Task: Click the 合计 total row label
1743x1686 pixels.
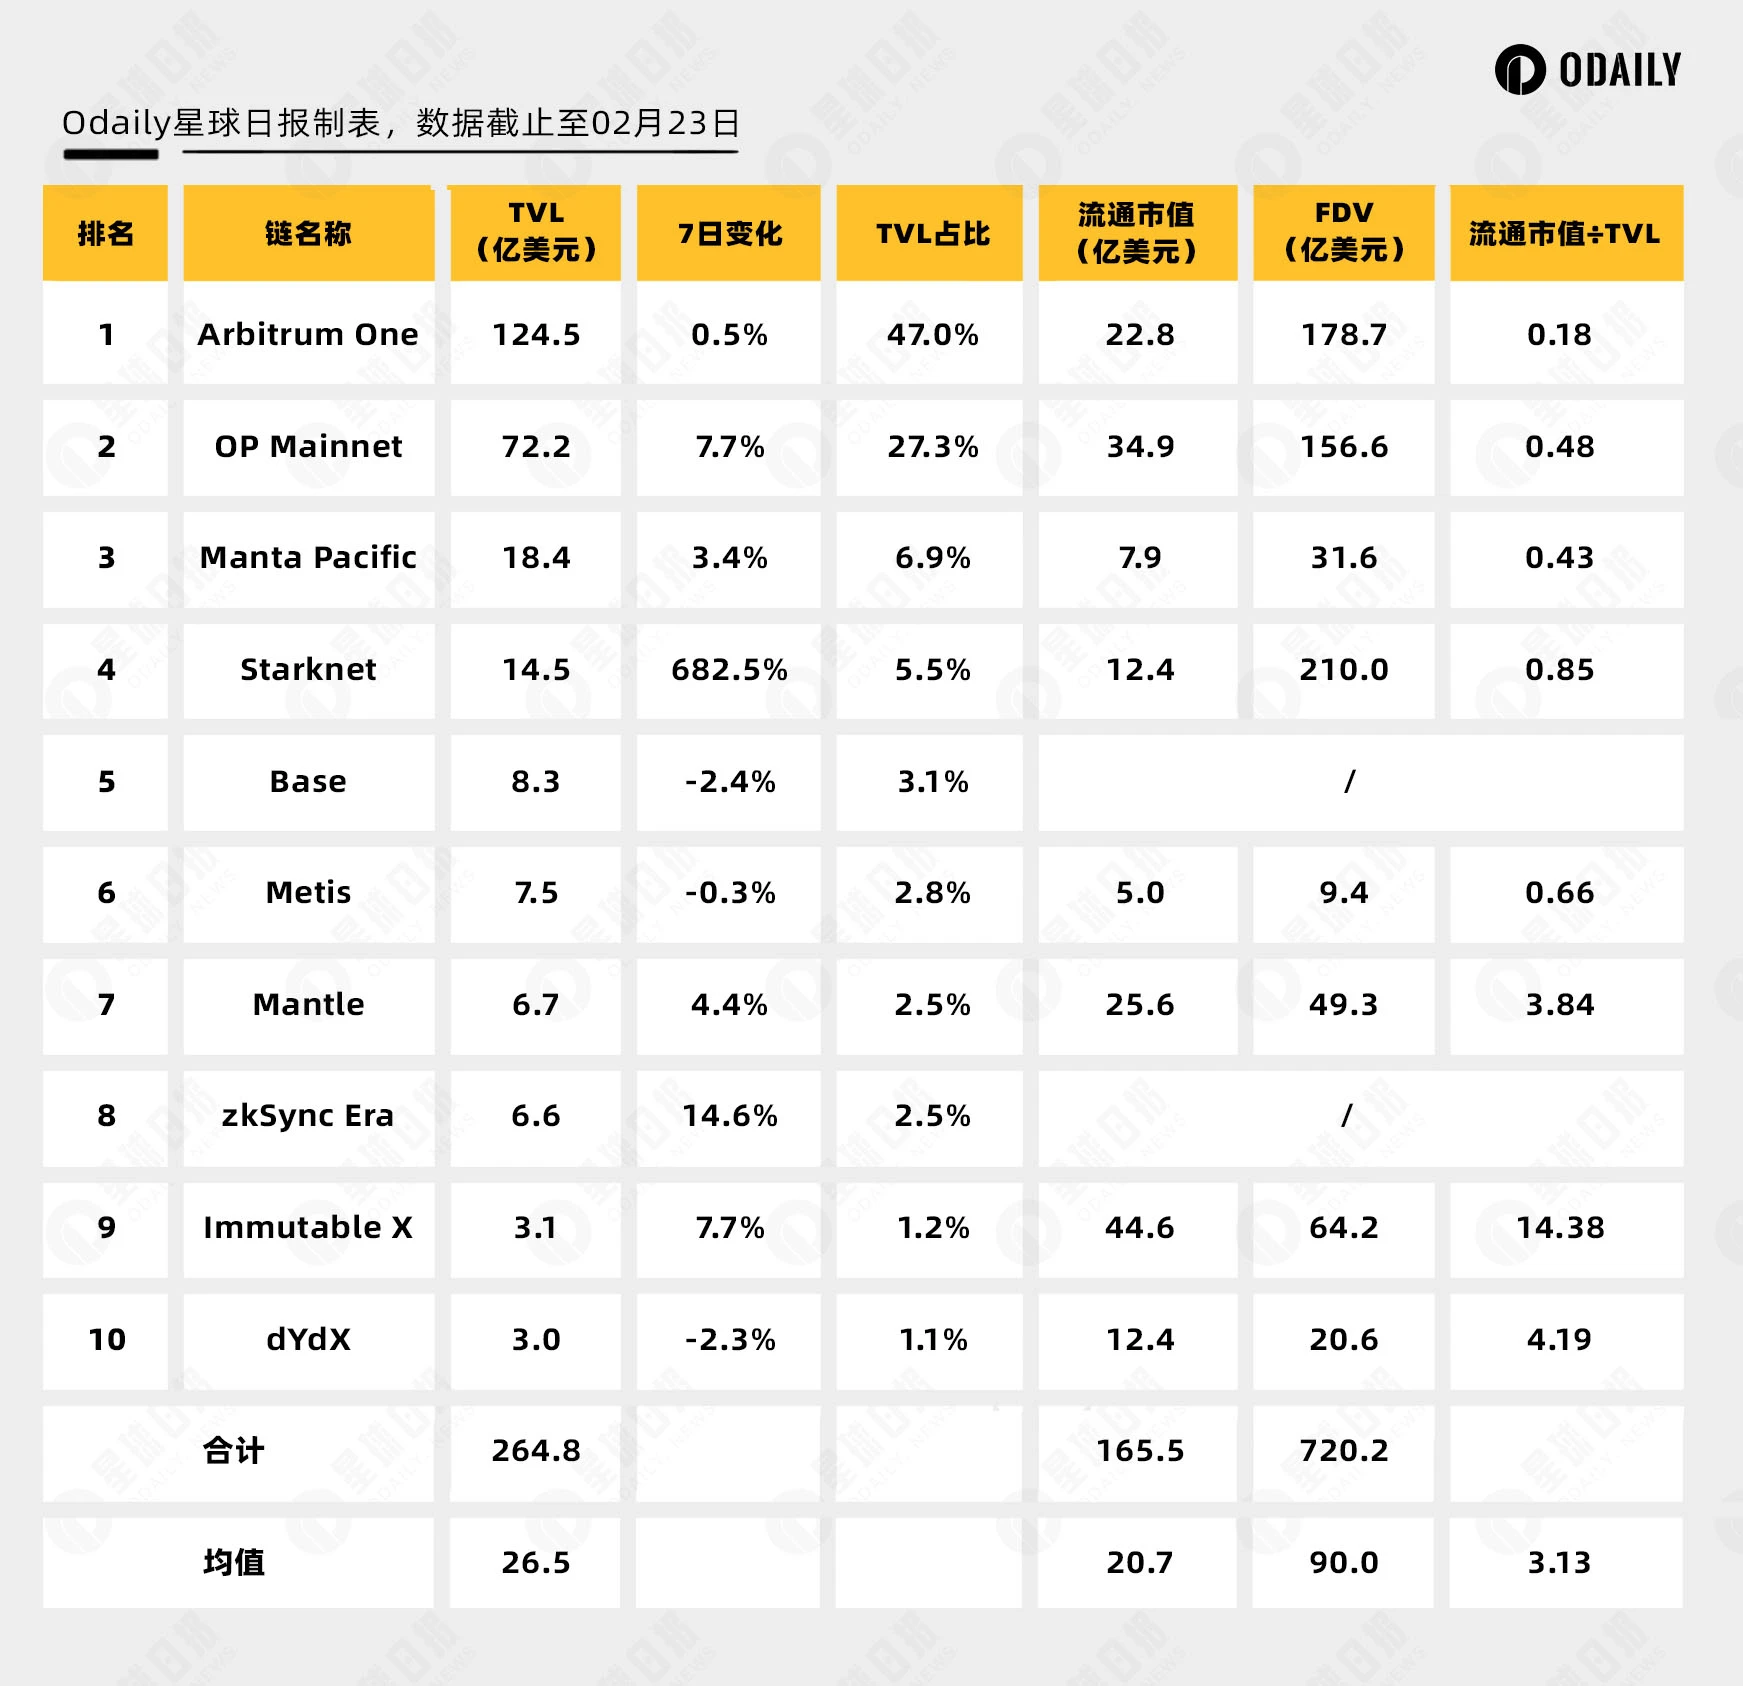Action: pos(234,1450)
